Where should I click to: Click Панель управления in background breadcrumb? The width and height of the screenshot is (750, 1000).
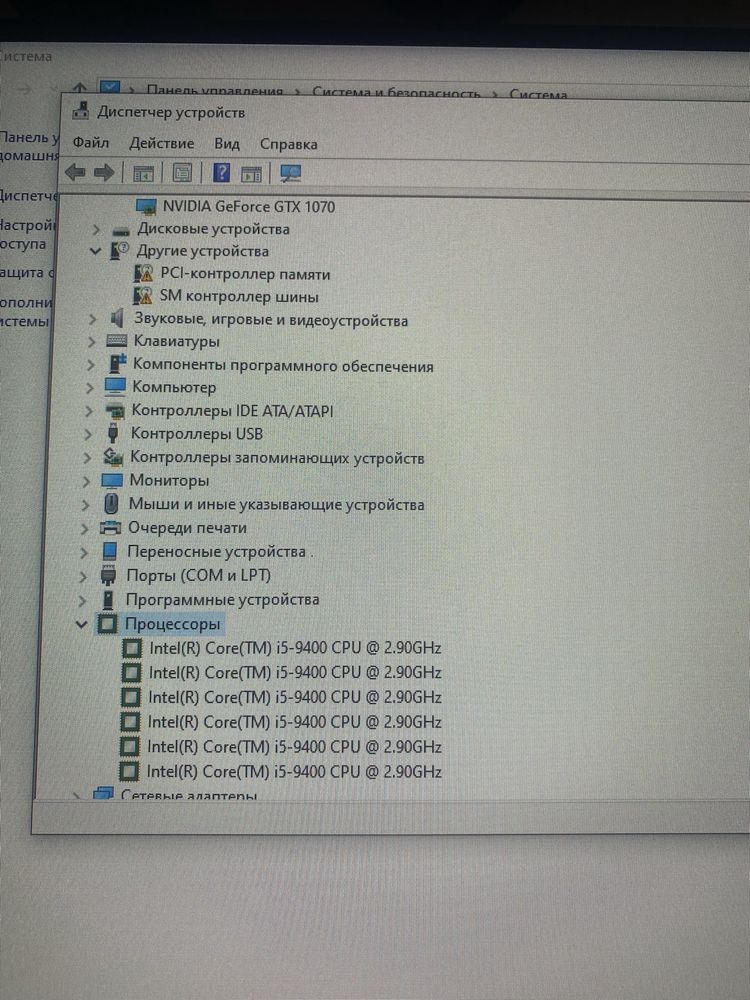tap(215, 91)
